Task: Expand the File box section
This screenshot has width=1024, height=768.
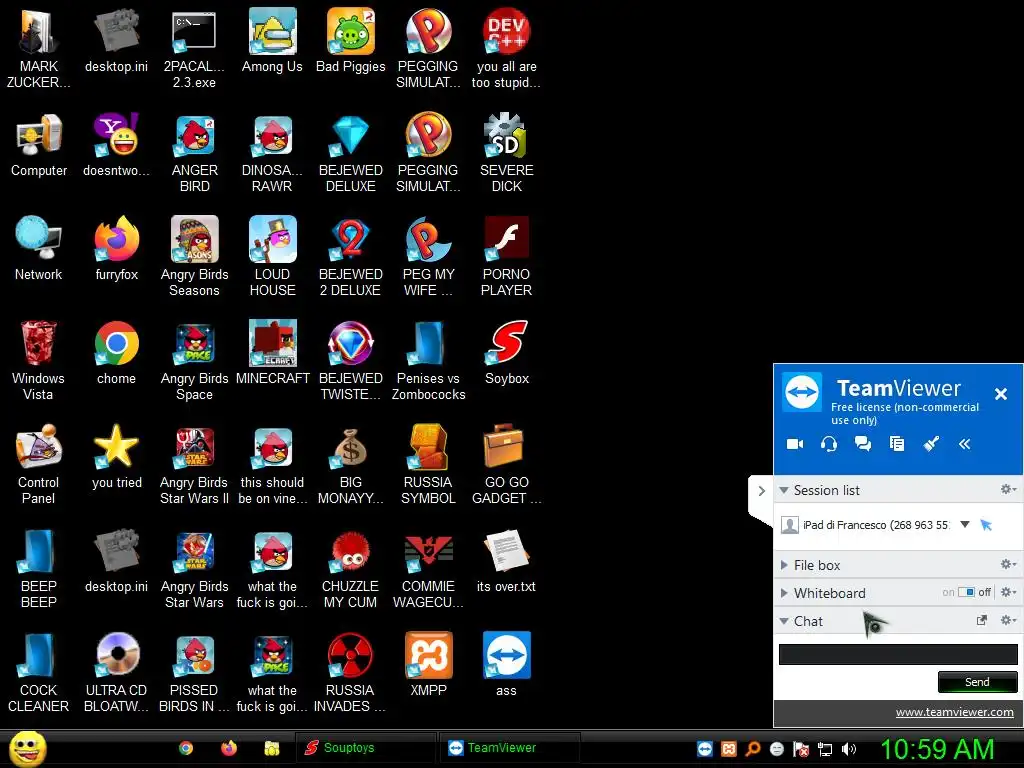Action: [x=784, y=565]
